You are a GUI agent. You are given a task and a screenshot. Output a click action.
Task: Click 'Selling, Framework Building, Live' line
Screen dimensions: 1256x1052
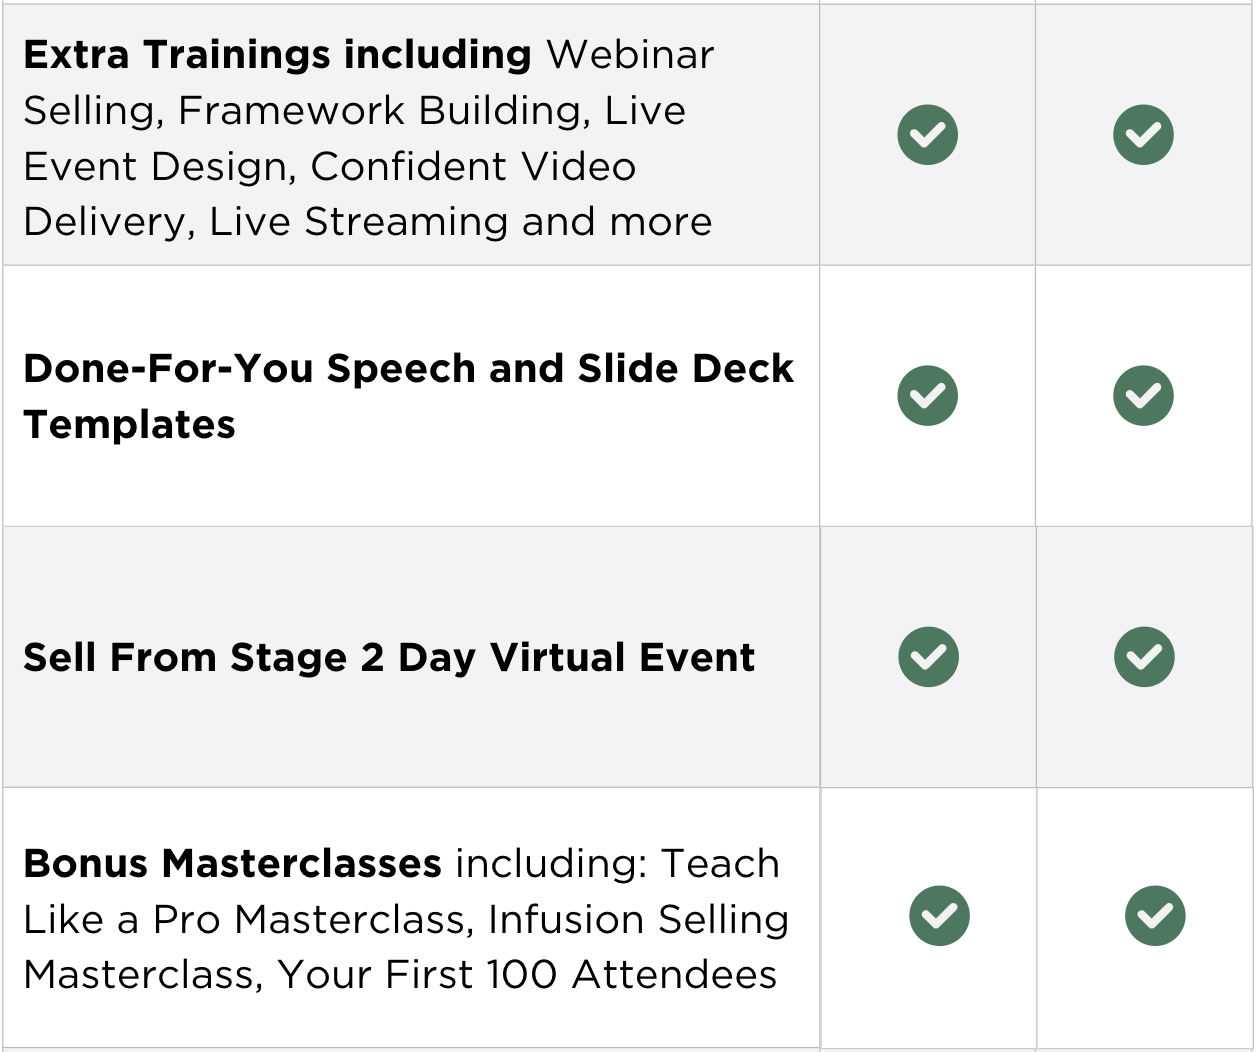354,111
